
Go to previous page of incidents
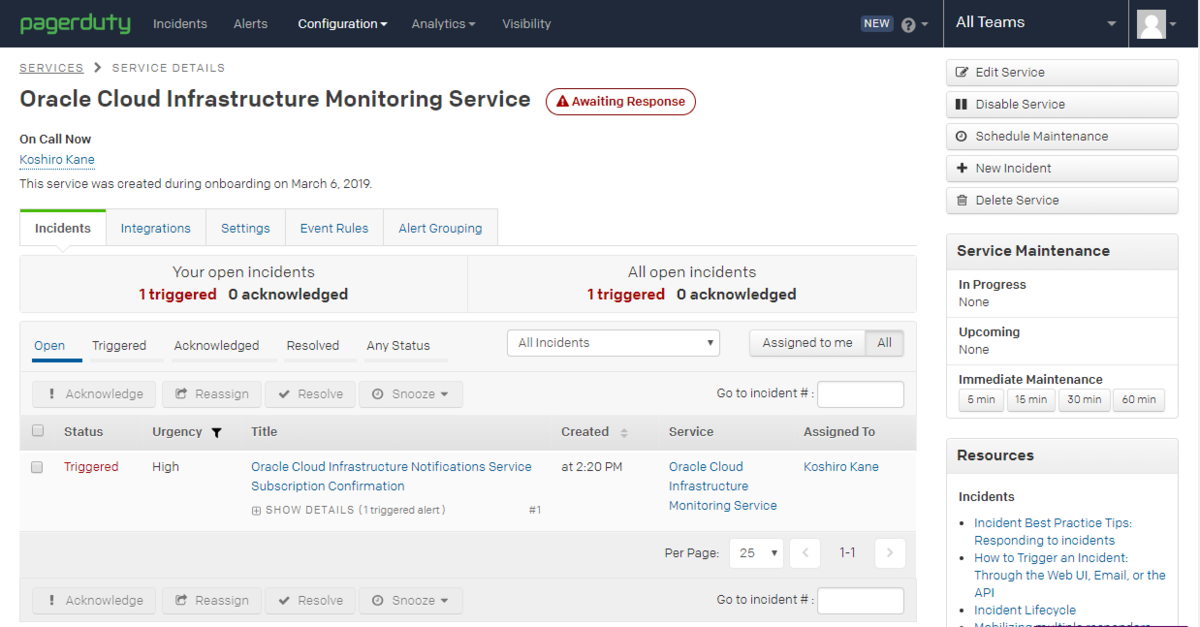805,553
